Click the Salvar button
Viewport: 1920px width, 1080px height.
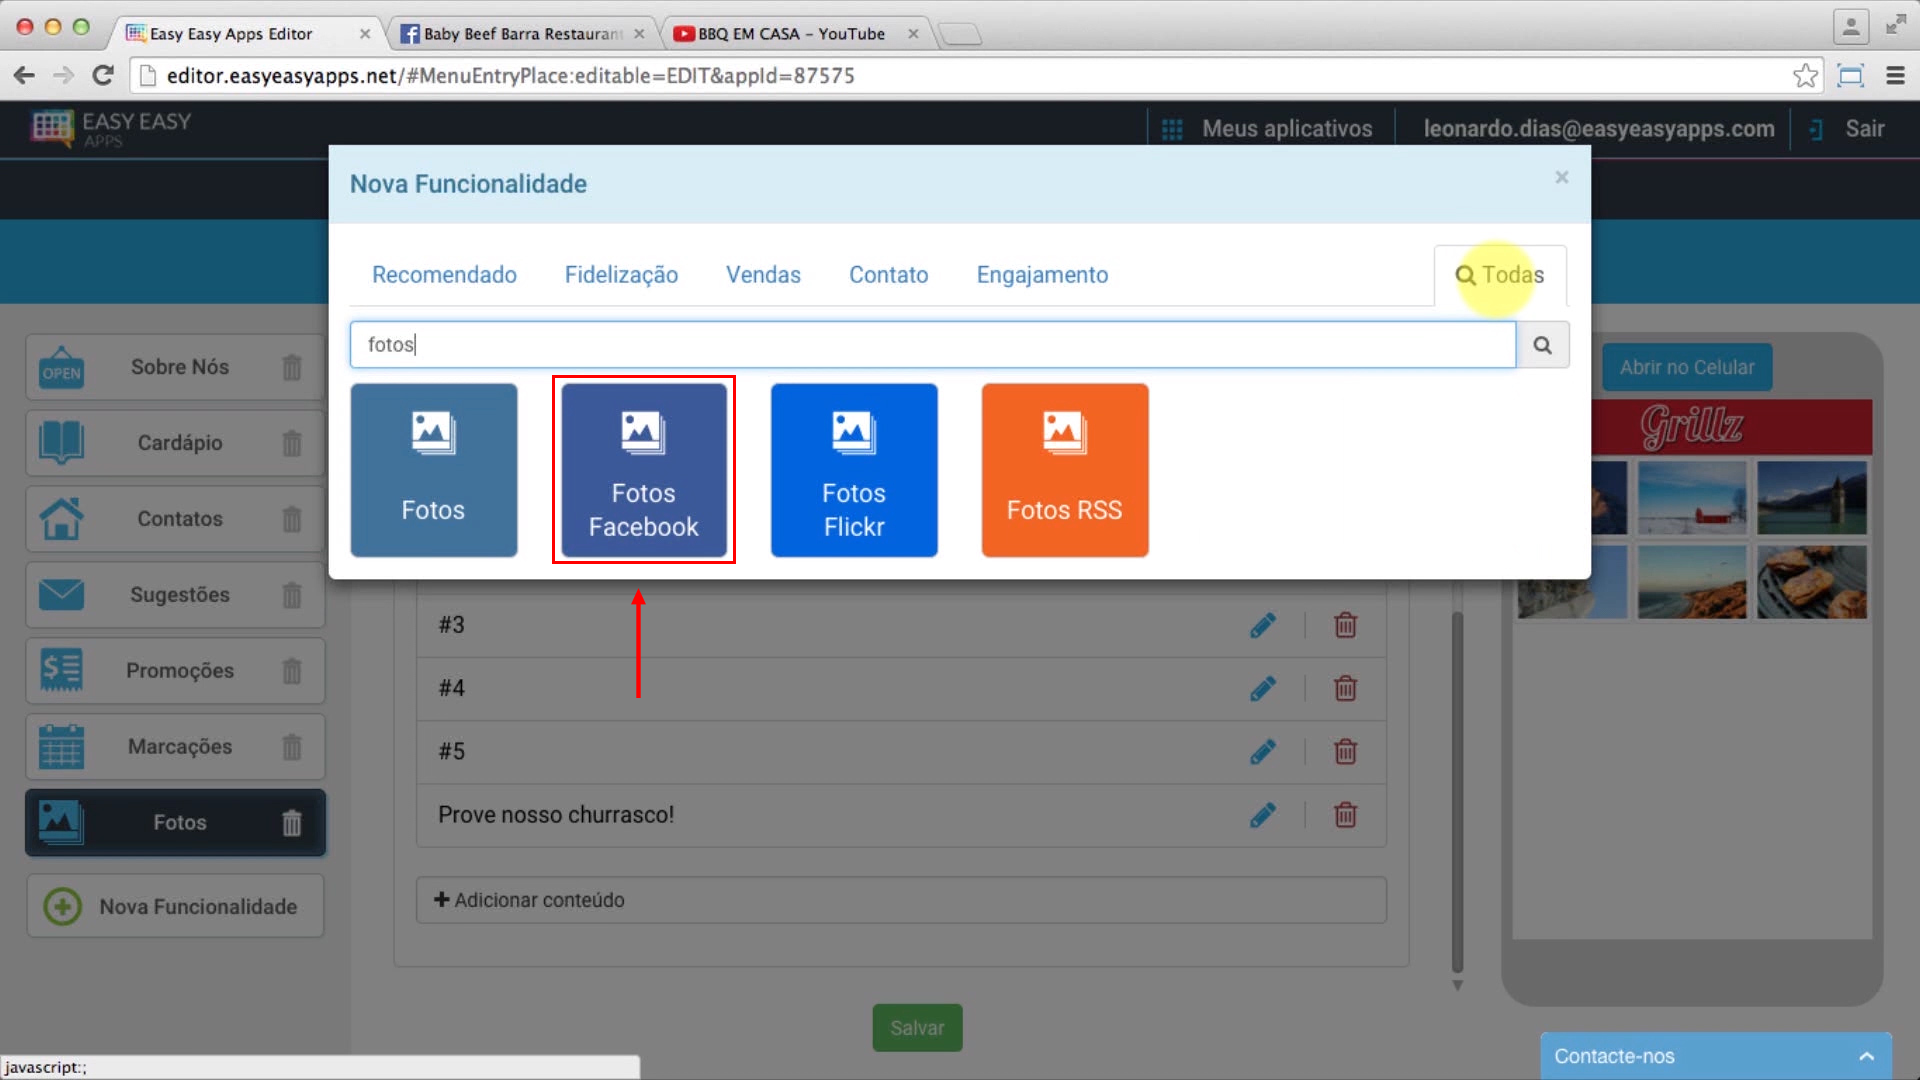point(917,1028)
